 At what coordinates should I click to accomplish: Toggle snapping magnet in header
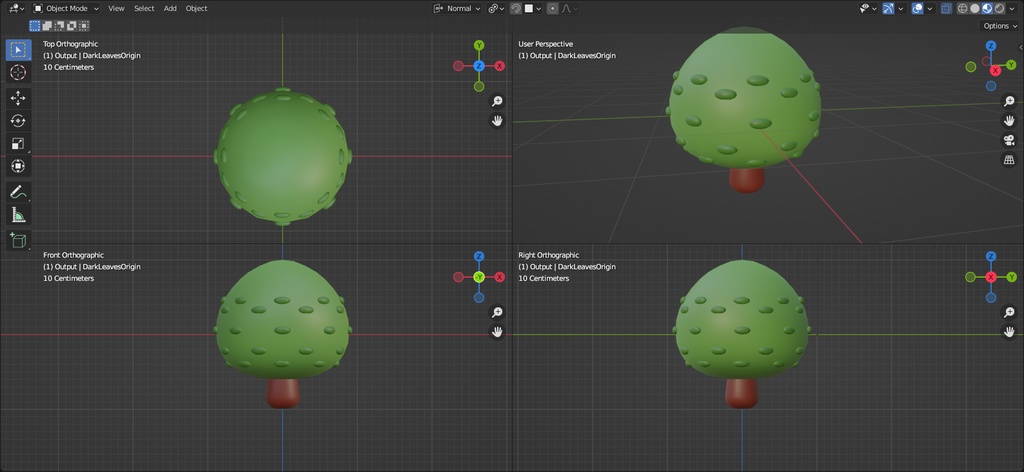516,8
